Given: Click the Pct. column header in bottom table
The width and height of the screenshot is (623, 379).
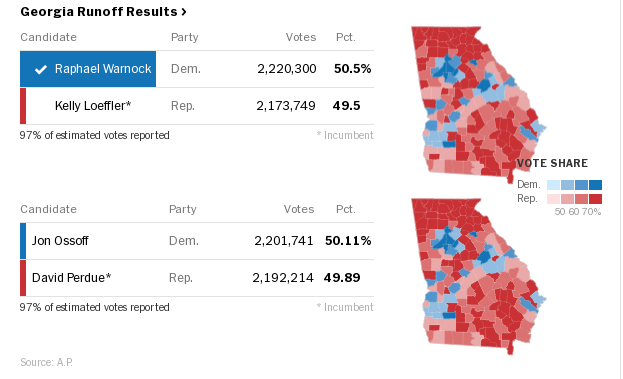Looking at the screenshot, I should pyautogui.click(x=346, y=209).
